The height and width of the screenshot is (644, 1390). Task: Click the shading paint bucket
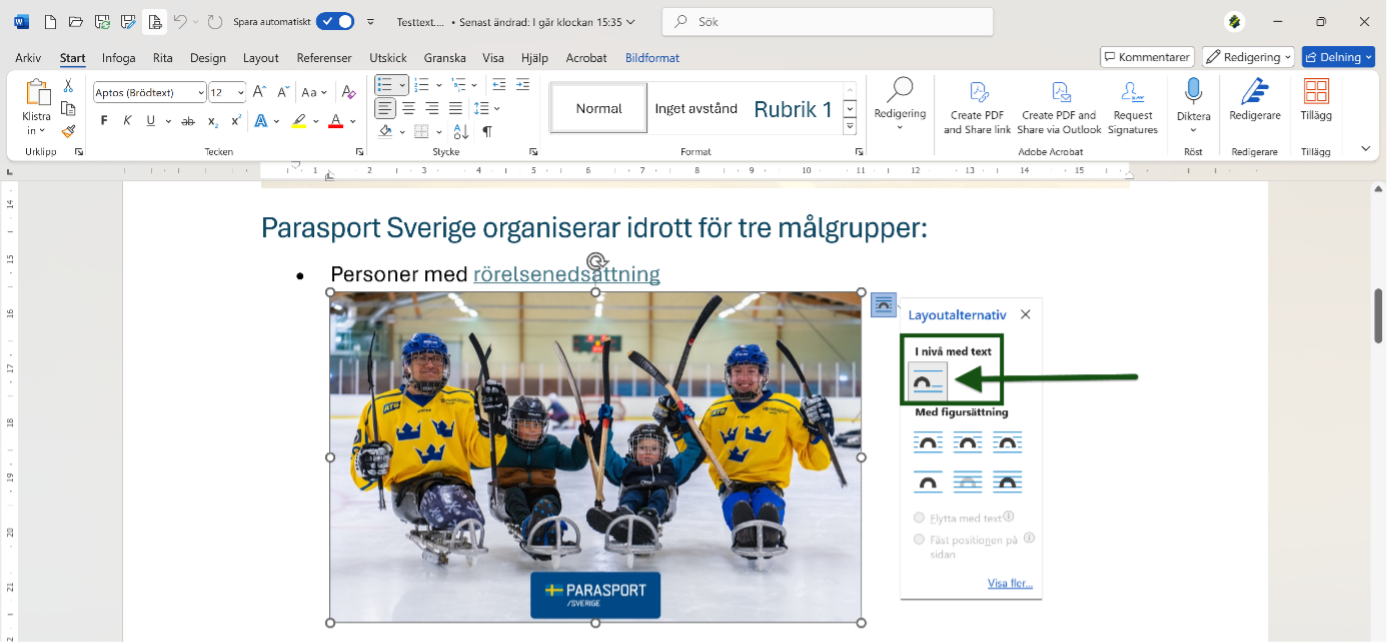[x=386, y=131]
